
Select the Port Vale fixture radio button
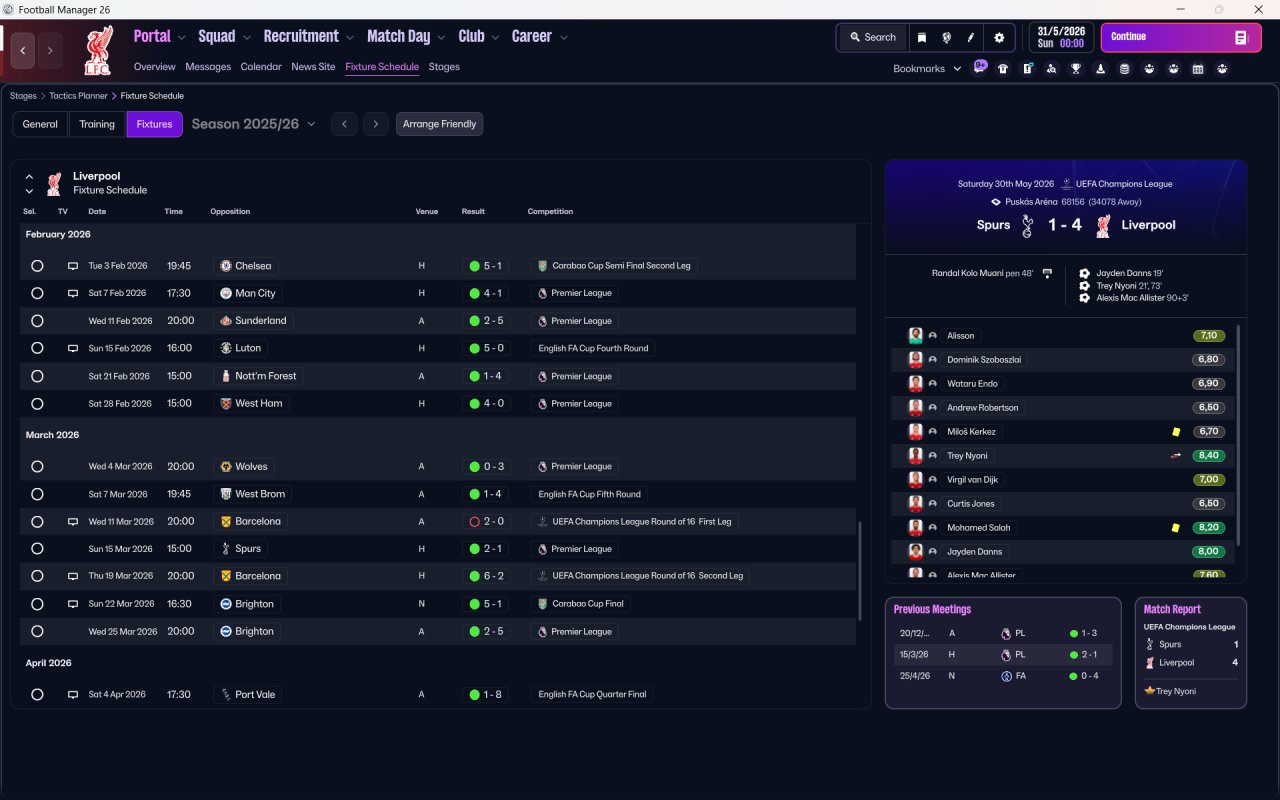(x=37, y=695)
